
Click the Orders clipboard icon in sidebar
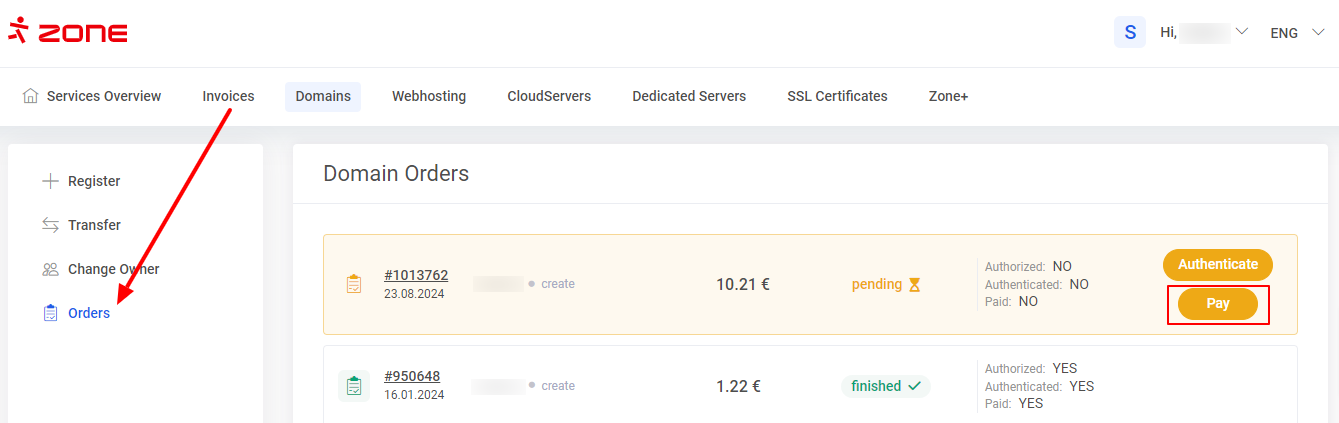click(50, 313)
